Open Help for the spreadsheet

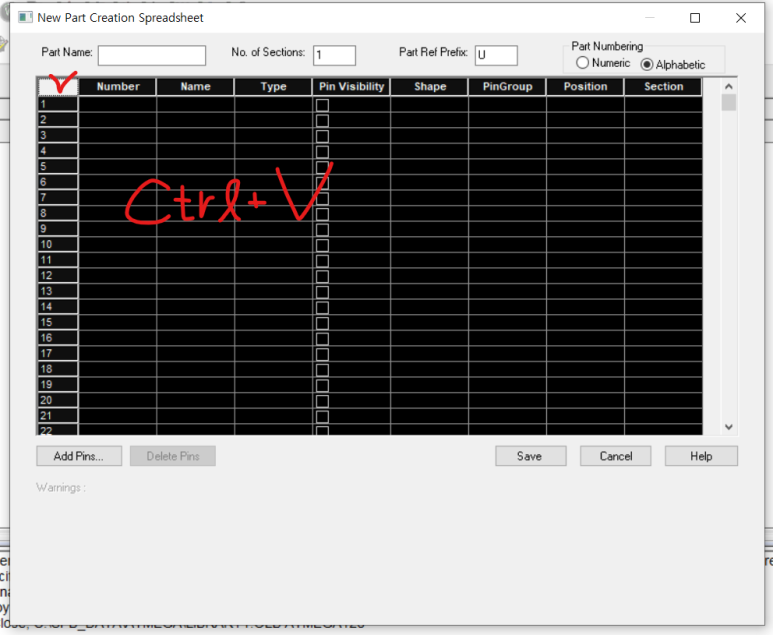pyautogui.click(x=701, y=456)
